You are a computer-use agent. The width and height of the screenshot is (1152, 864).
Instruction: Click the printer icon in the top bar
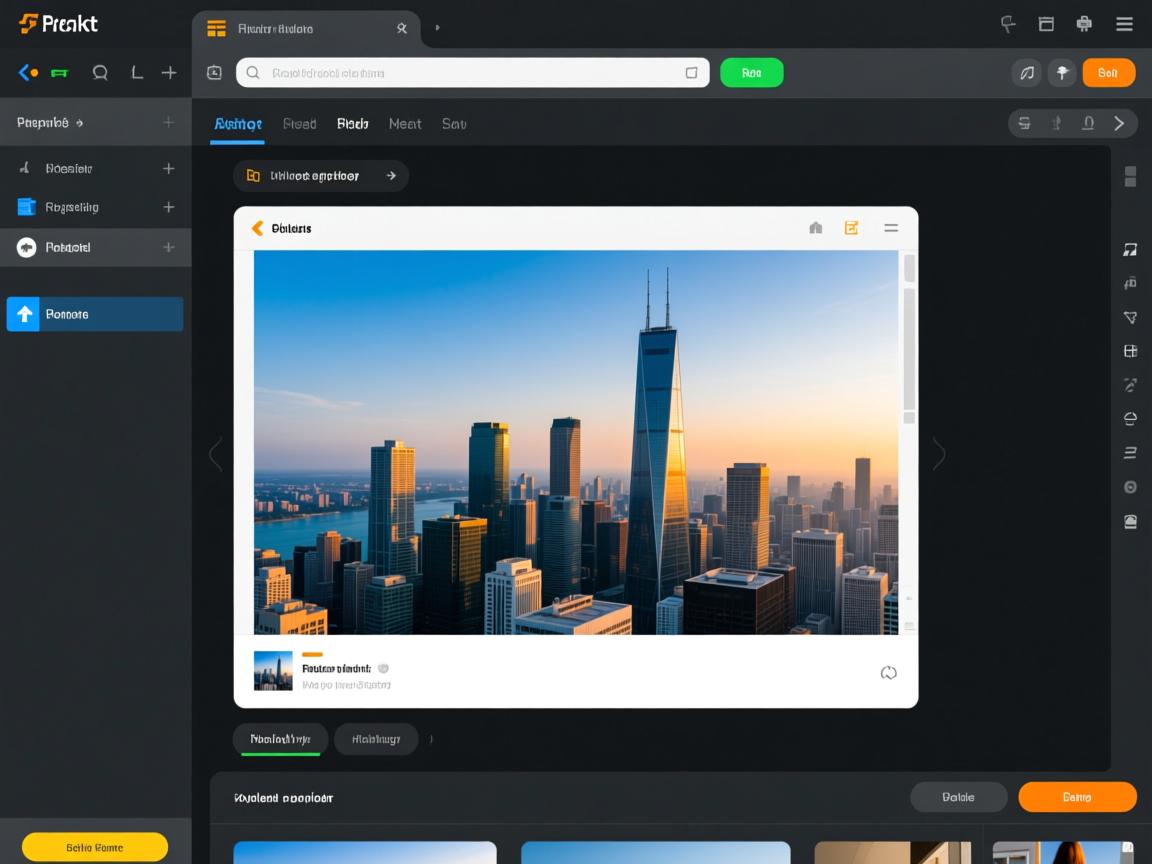[1084, 25]
